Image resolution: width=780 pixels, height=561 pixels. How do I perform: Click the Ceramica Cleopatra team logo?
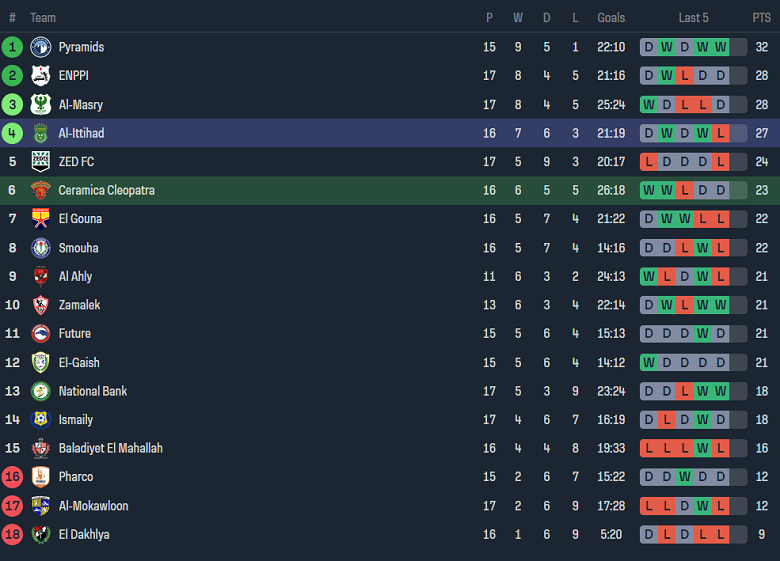click(x=40, y=190)
